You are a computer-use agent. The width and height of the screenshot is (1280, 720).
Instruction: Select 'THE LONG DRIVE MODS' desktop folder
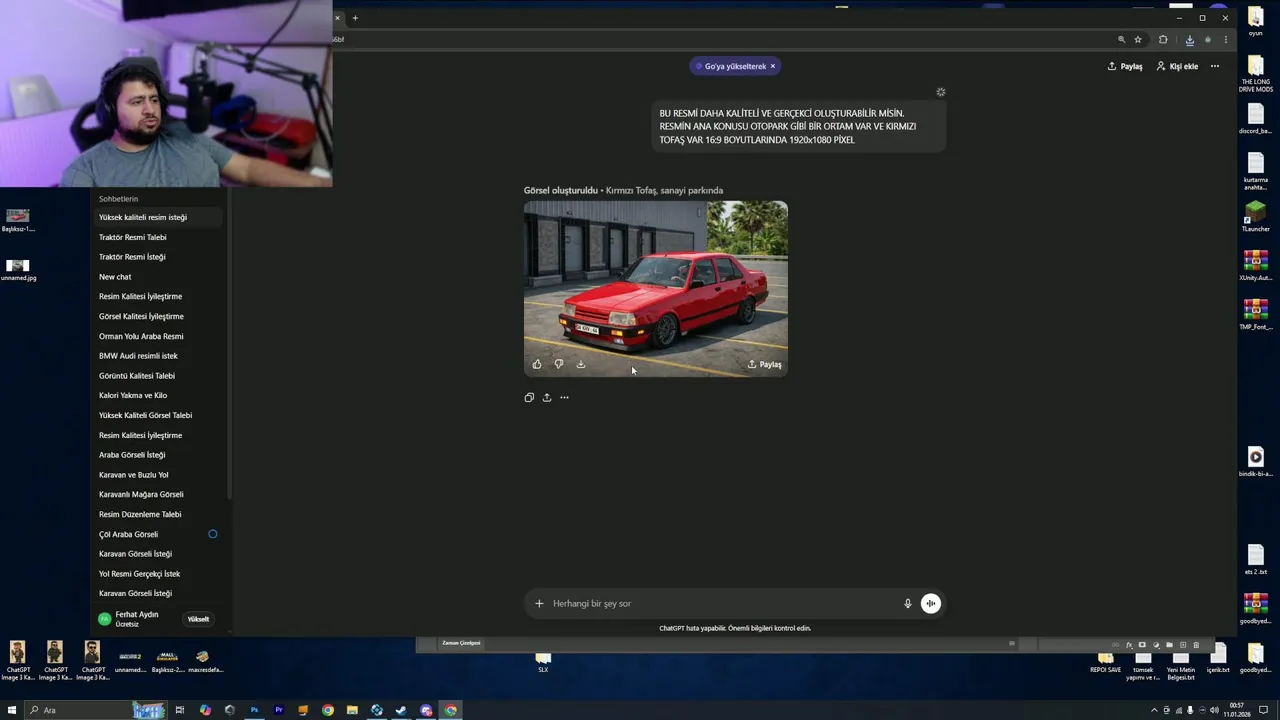(1256, 72)
